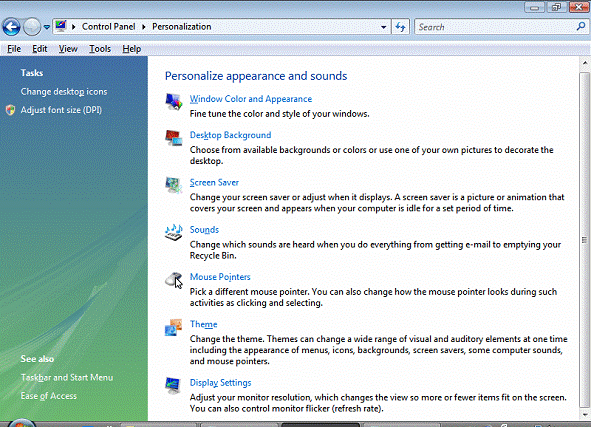Click the vertical scrollbar down arrow
This screenshot has height=427, width=591.
pos(585,415)
